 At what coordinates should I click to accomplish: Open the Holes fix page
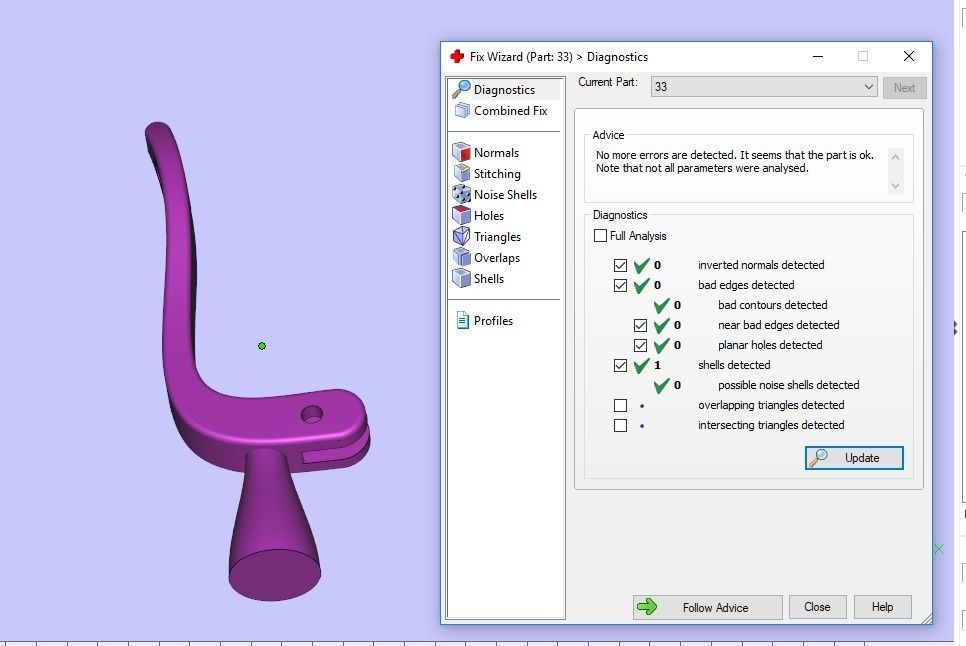(x=489, y=216)
